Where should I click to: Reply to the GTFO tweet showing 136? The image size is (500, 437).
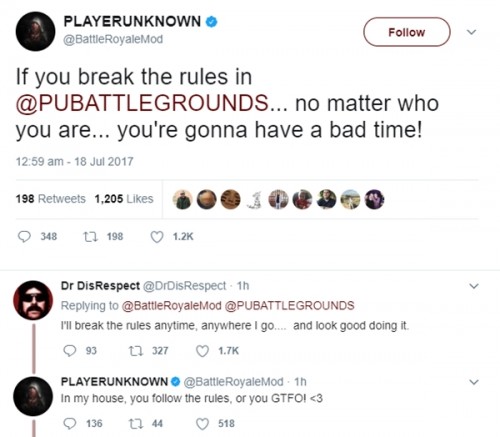click(69, 423)
